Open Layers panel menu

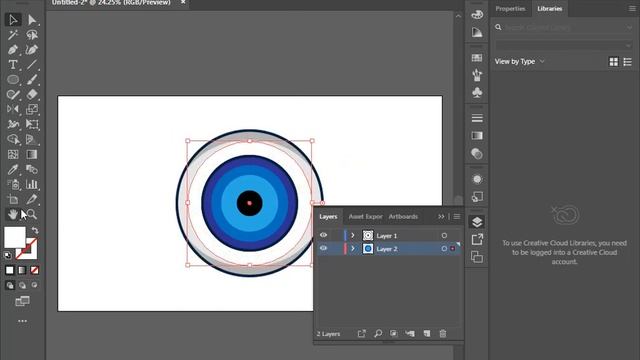pyautogui.click(x=457, y=217)
